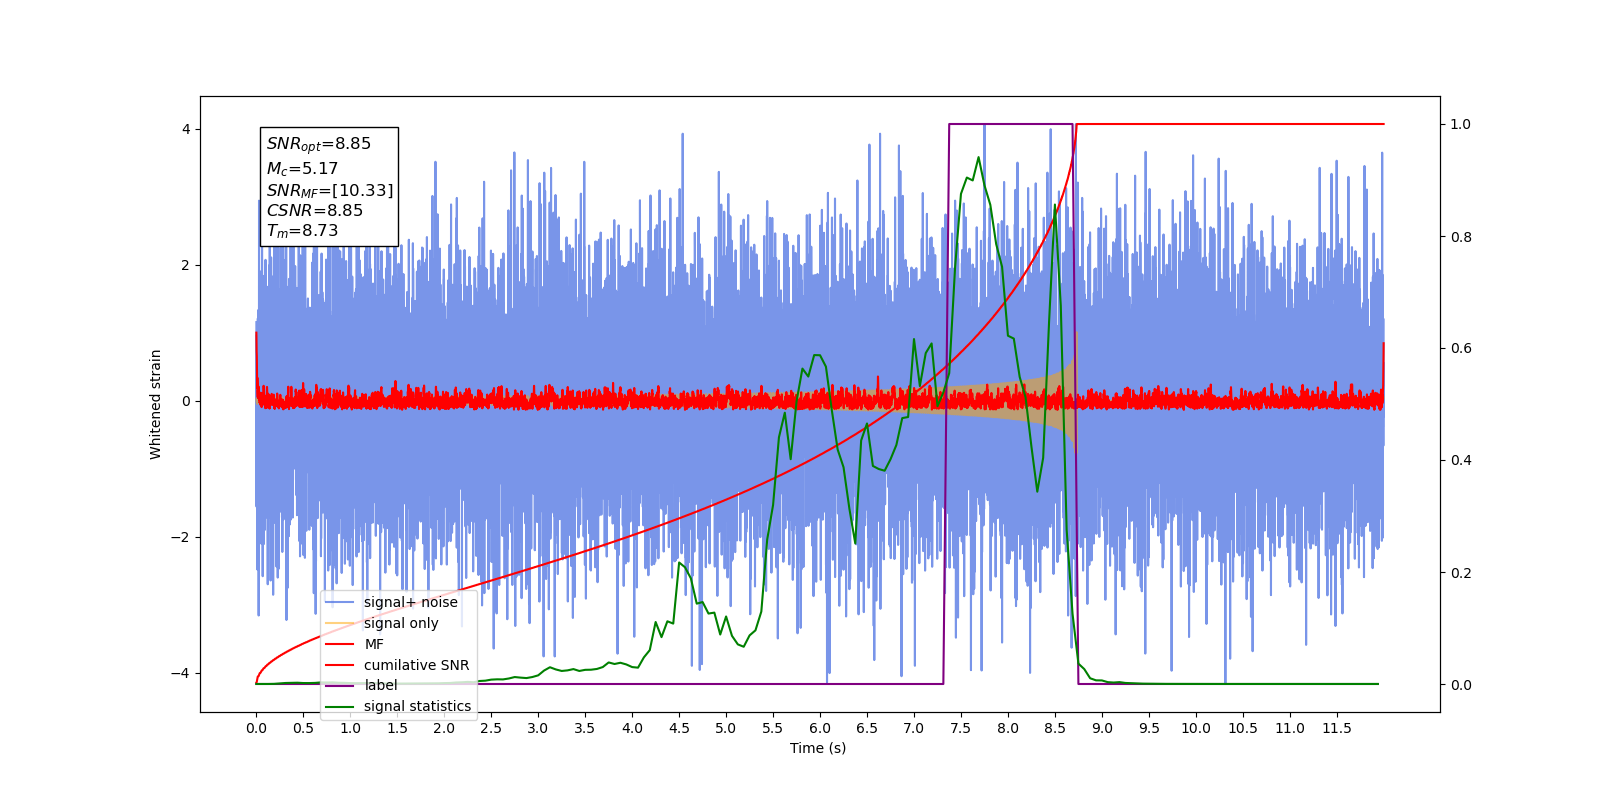Image resolution: width=1600 pixels, height=800 pixels.
Task: Click the 4.0 tick on the time axis
Action: coord(632,728)
